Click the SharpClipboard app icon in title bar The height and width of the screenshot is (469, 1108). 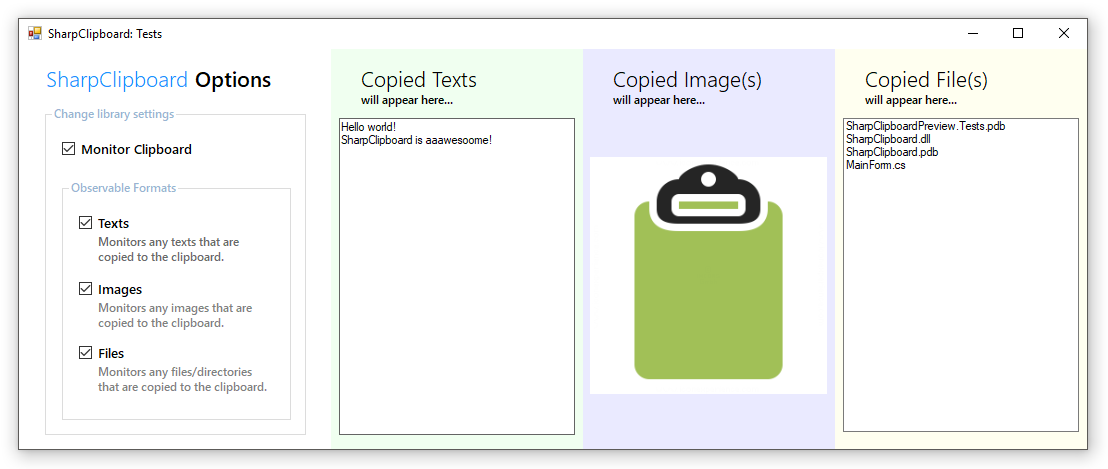pos(35,33)
